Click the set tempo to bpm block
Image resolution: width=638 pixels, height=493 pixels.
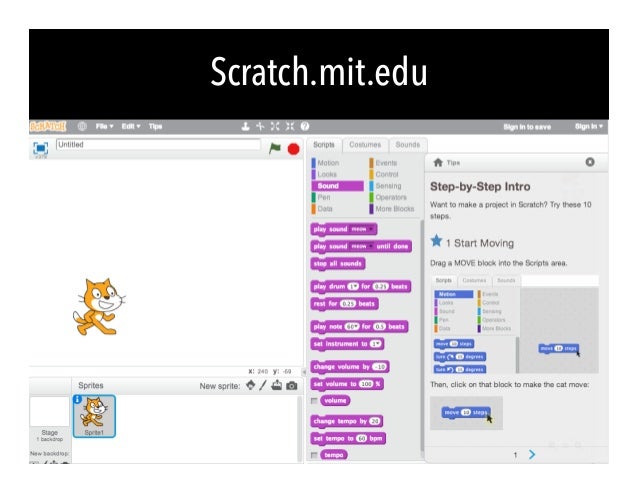point(348,438)
